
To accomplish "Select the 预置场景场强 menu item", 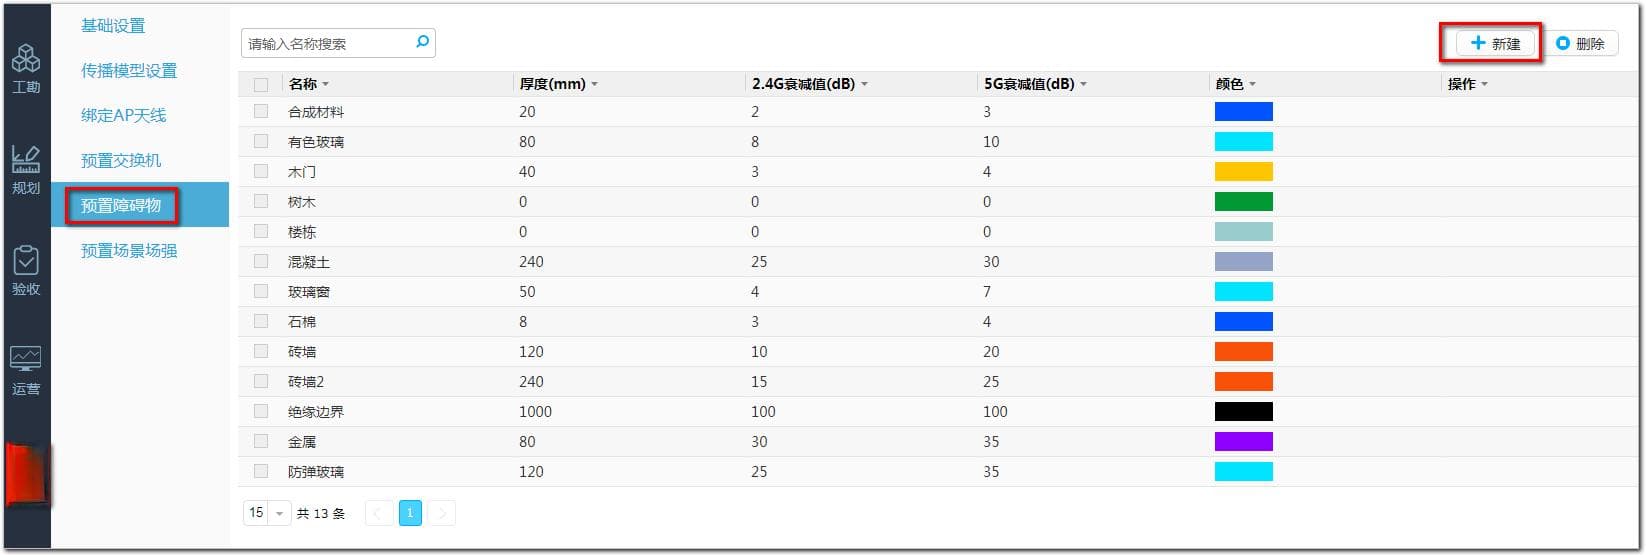I will [x=129, y=250].
